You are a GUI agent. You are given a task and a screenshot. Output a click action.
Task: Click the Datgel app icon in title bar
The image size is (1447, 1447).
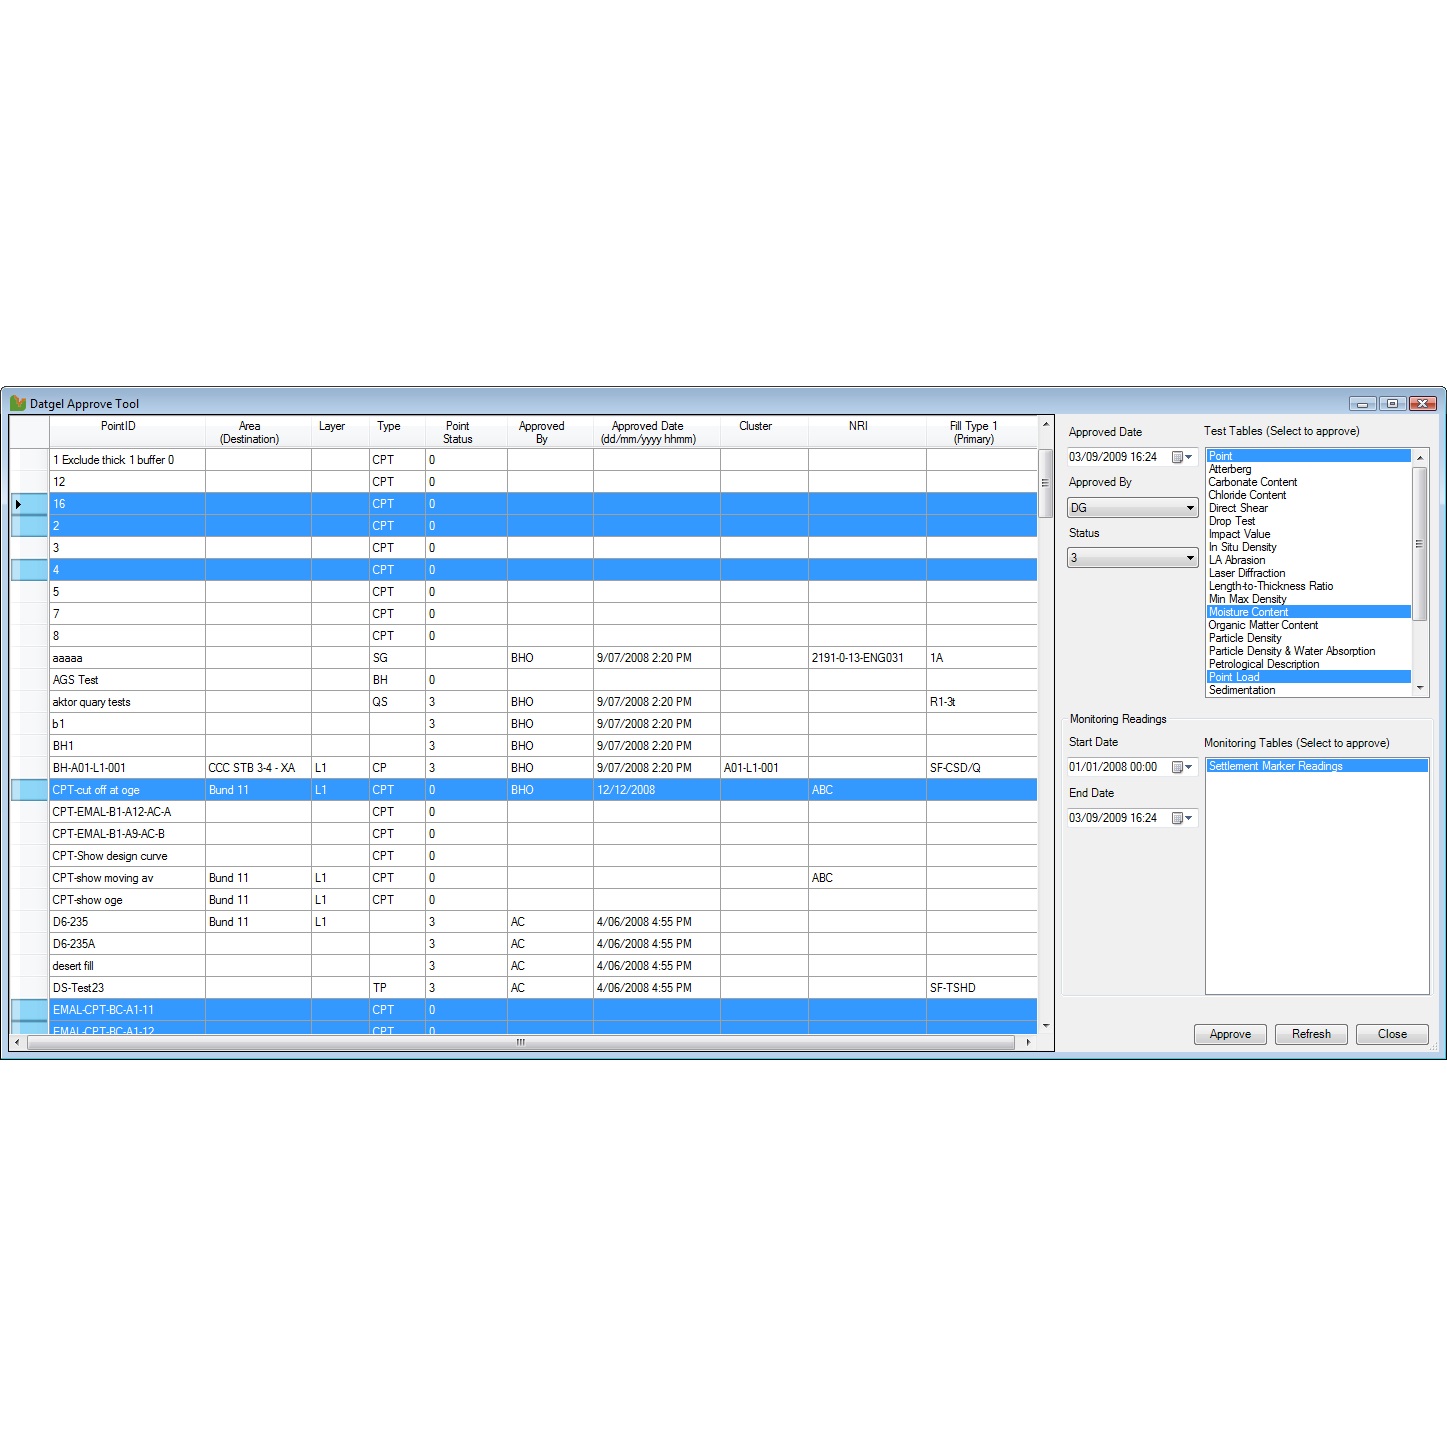17,403
